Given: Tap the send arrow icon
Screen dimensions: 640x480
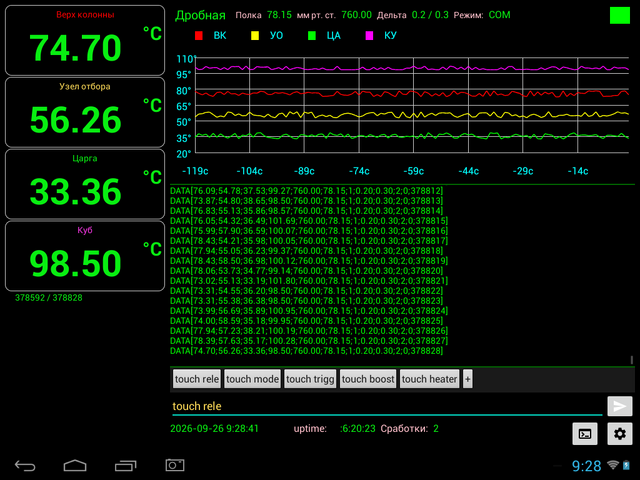Looking at the screenshot, I should pos(620,406).
